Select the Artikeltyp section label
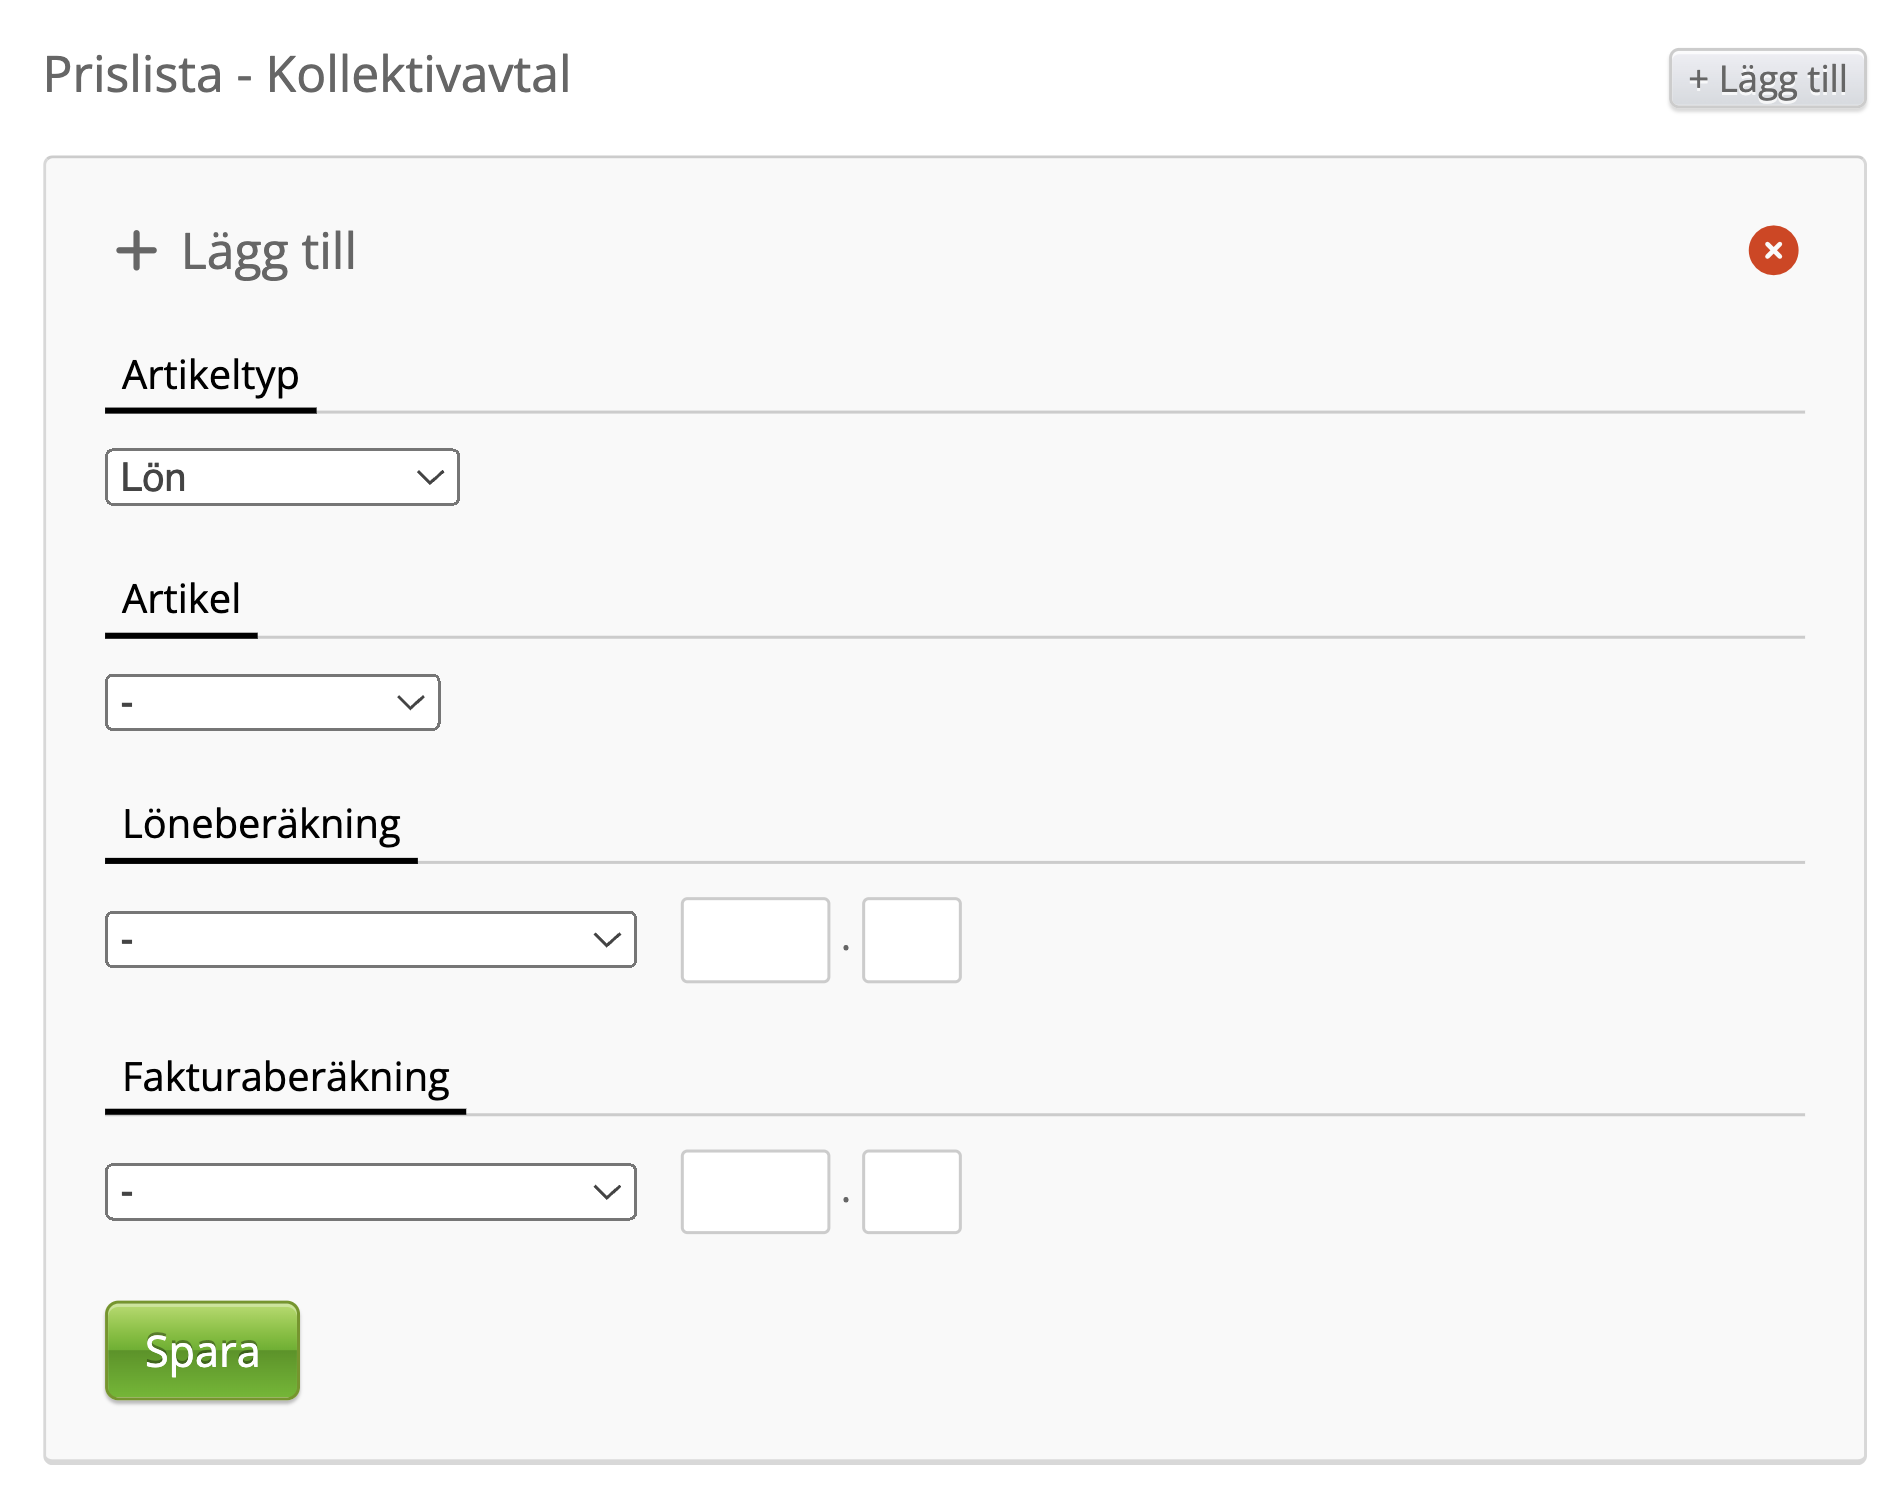The width and height of the screenshot is (1902, 1506). [x=210, y=376]
